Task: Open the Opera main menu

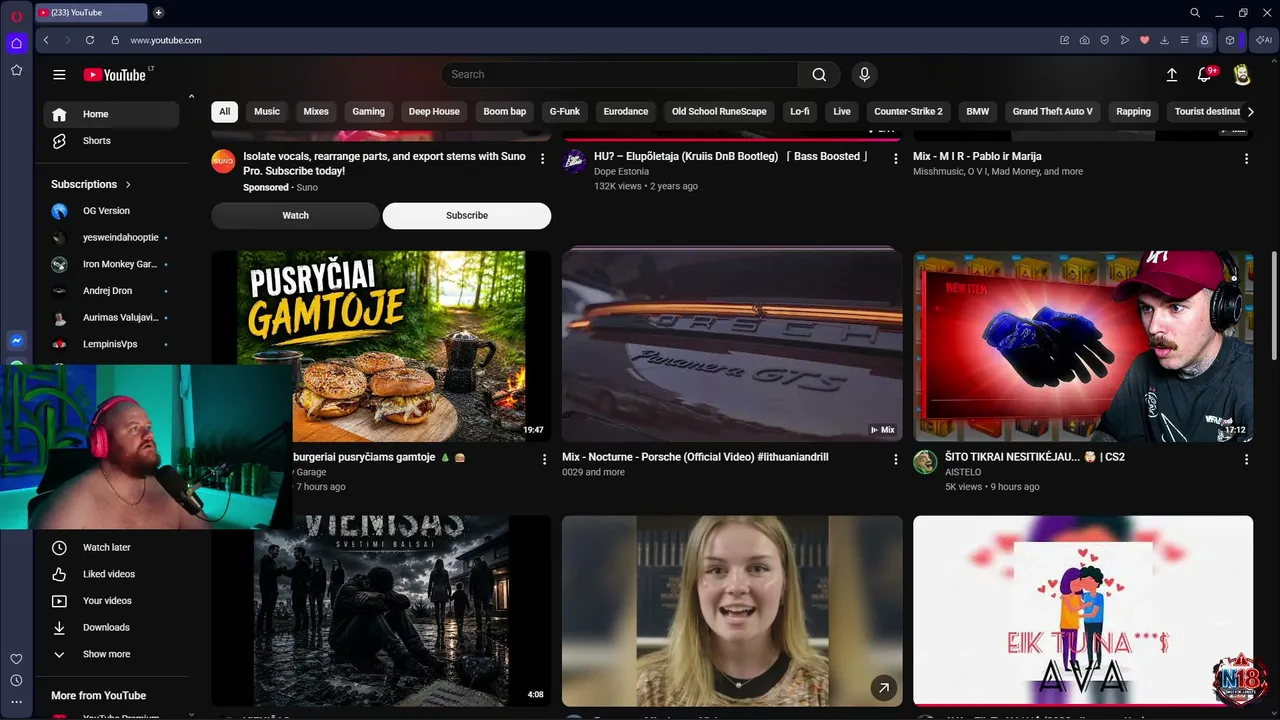Action: [16, 14]
